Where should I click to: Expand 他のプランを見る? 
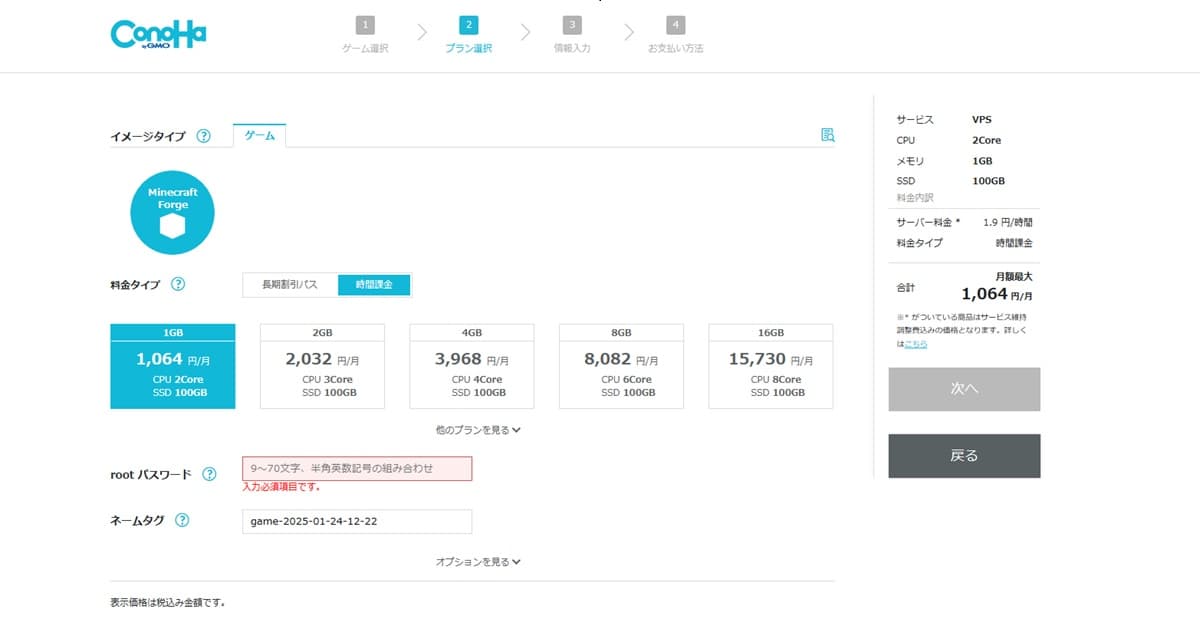pyautogui.click(x=478, y=430)
